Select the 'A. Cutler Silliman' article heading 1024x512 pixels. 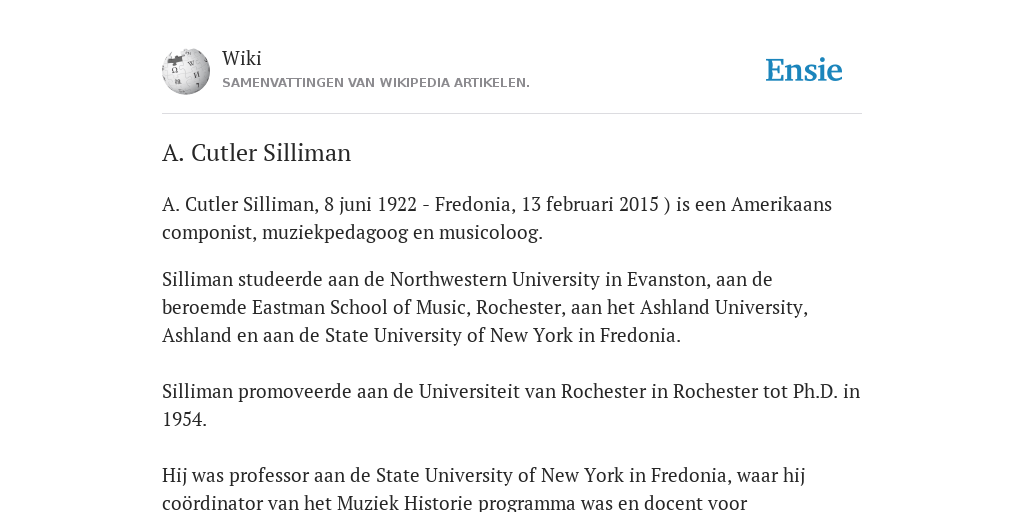[257, 153]
